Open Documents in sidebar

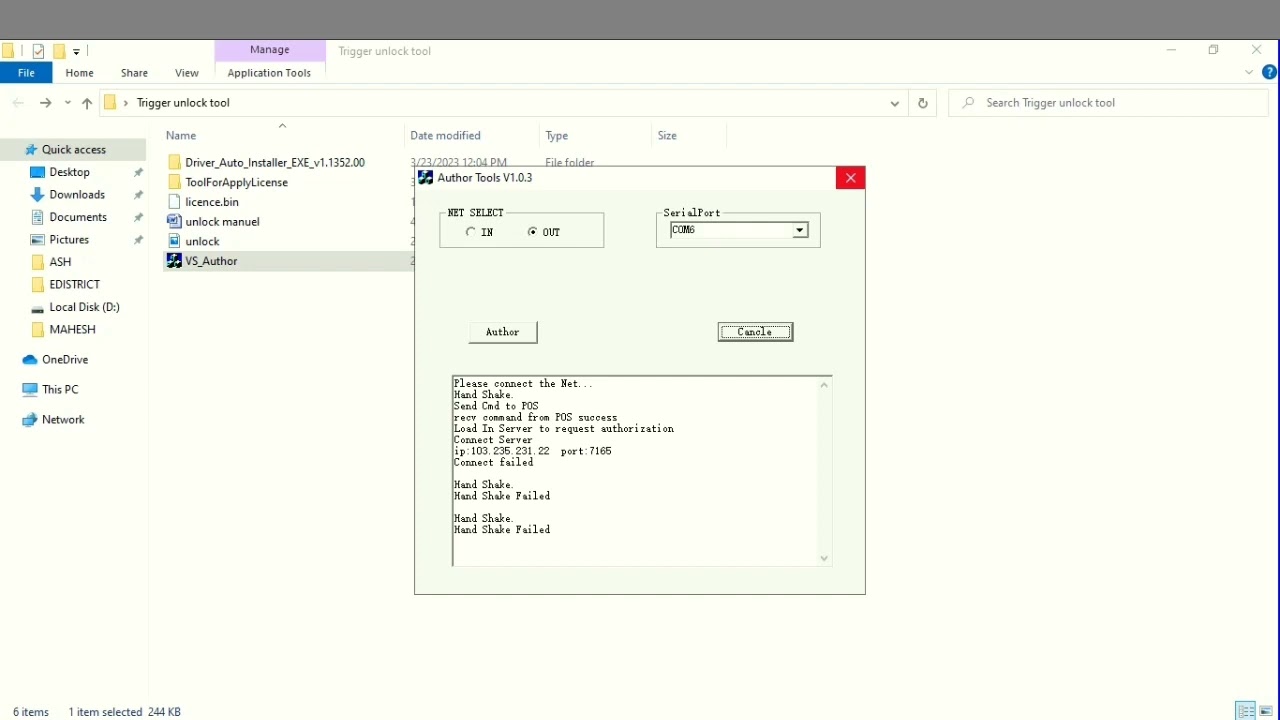click(78, 217)
